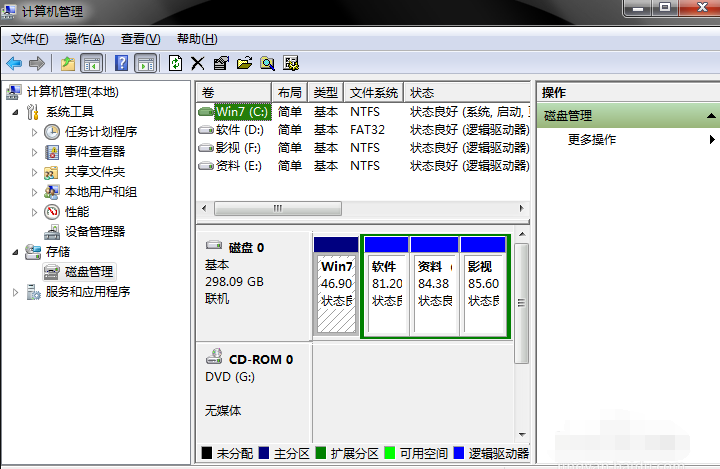This screenshot has height=469, width=720.
Task: Click 更多操作 in the actions pane
Action: coord(592,140)
